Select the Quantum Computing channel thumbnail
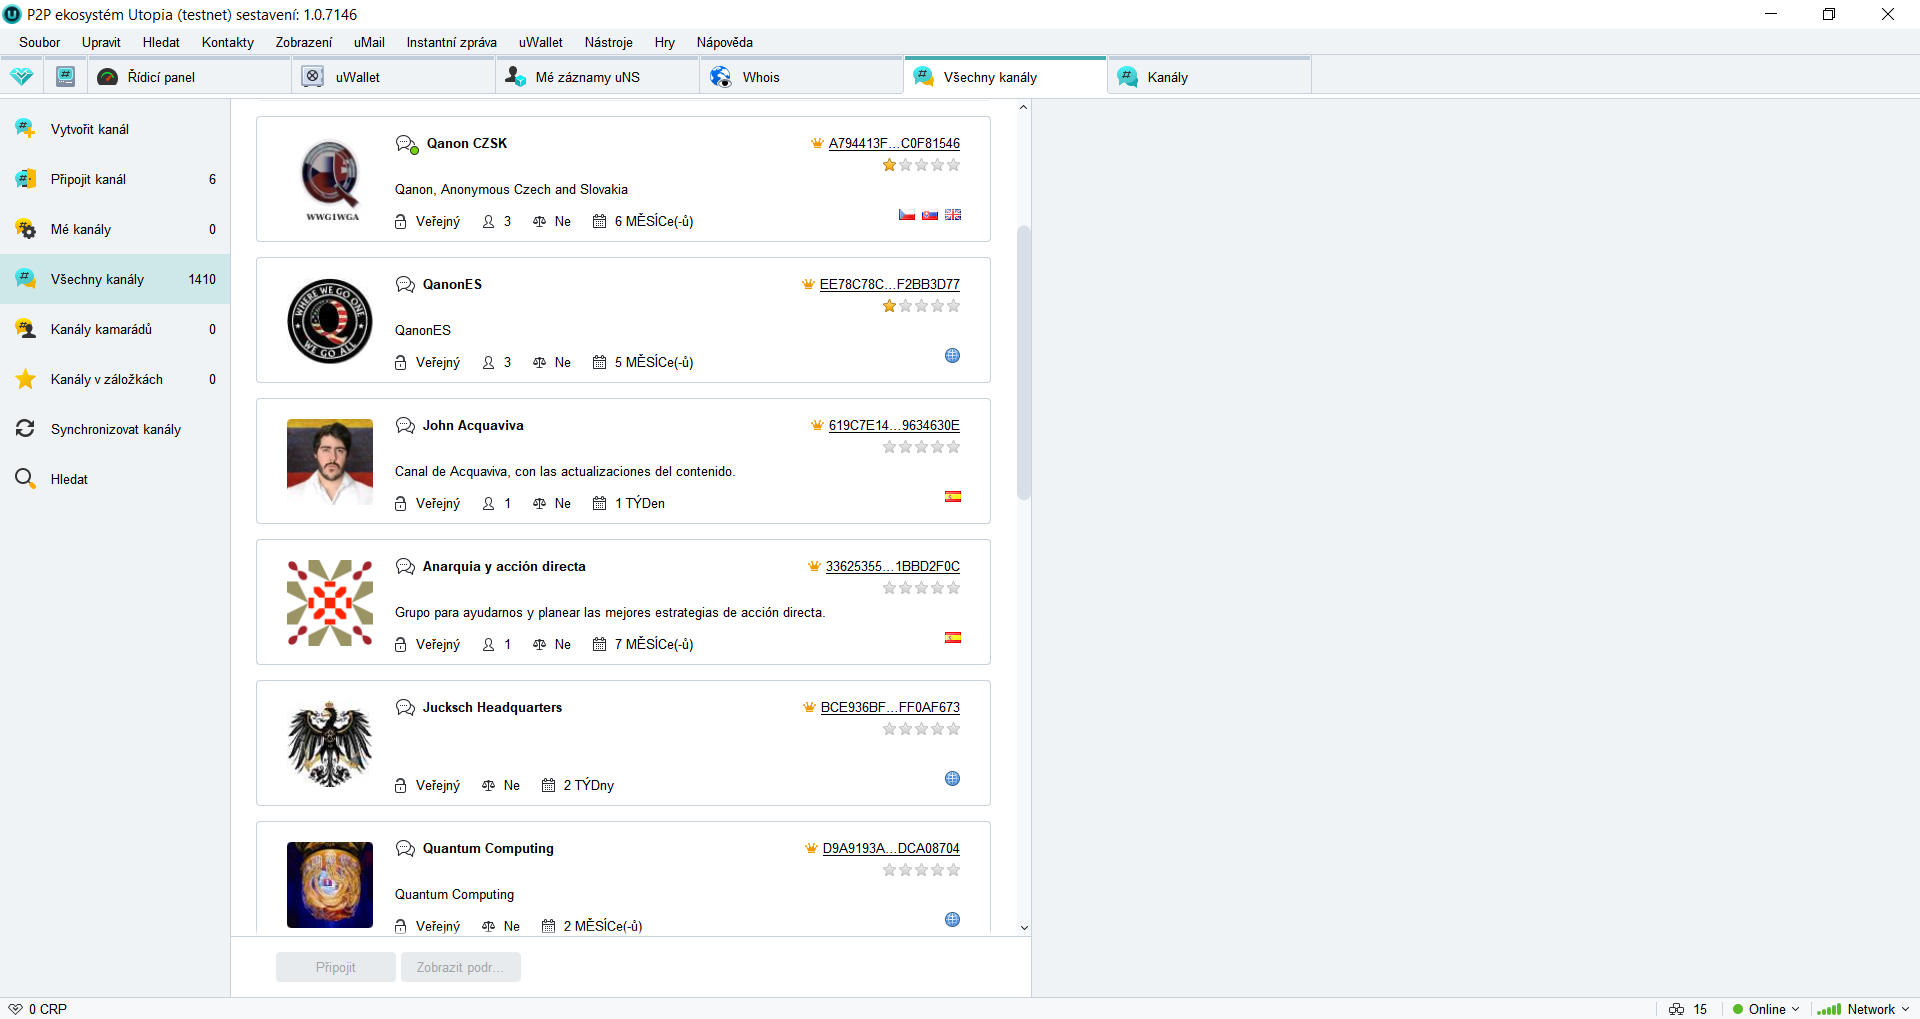This screenshot has height=1019, width=1920. tap(329, 884)
